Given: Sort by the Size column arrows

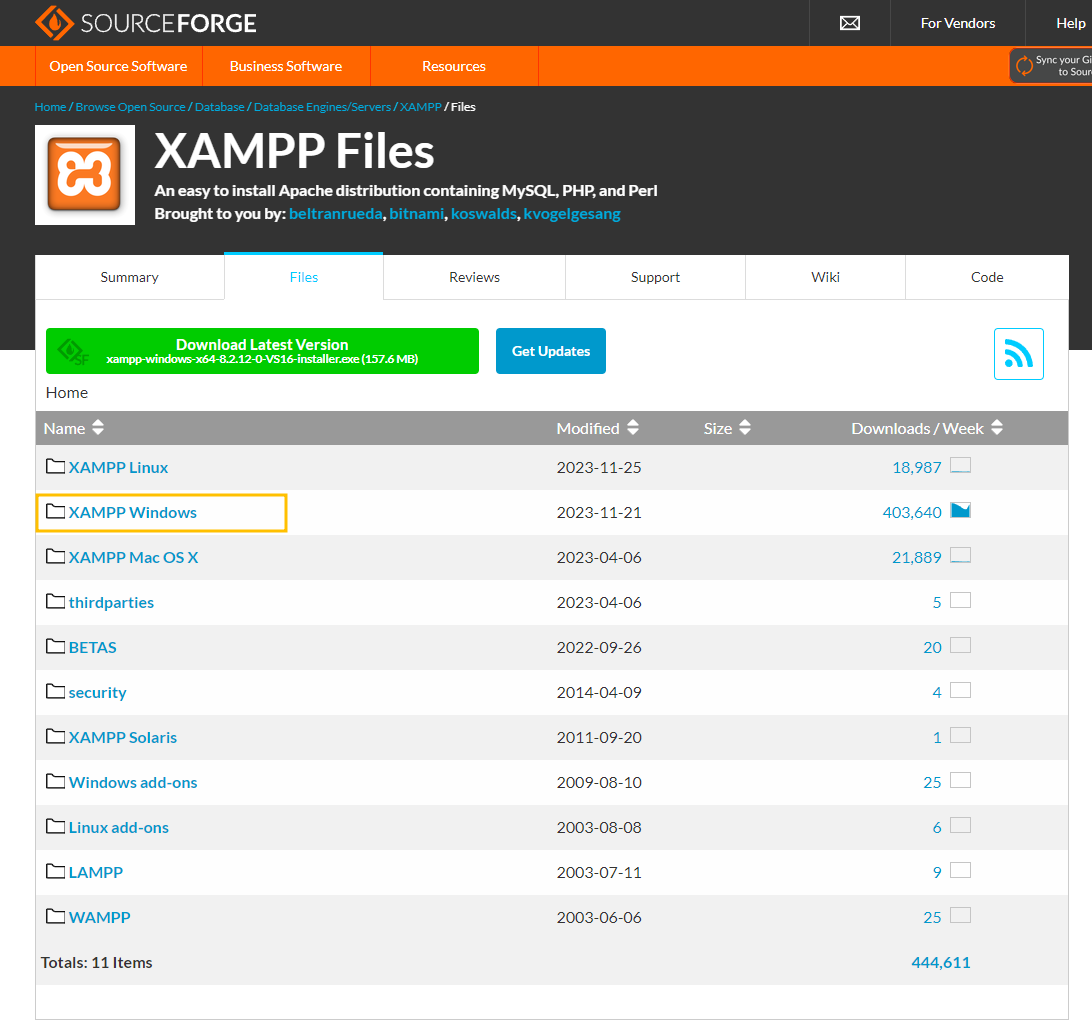Looking at the screenshot, I should 747,427.
